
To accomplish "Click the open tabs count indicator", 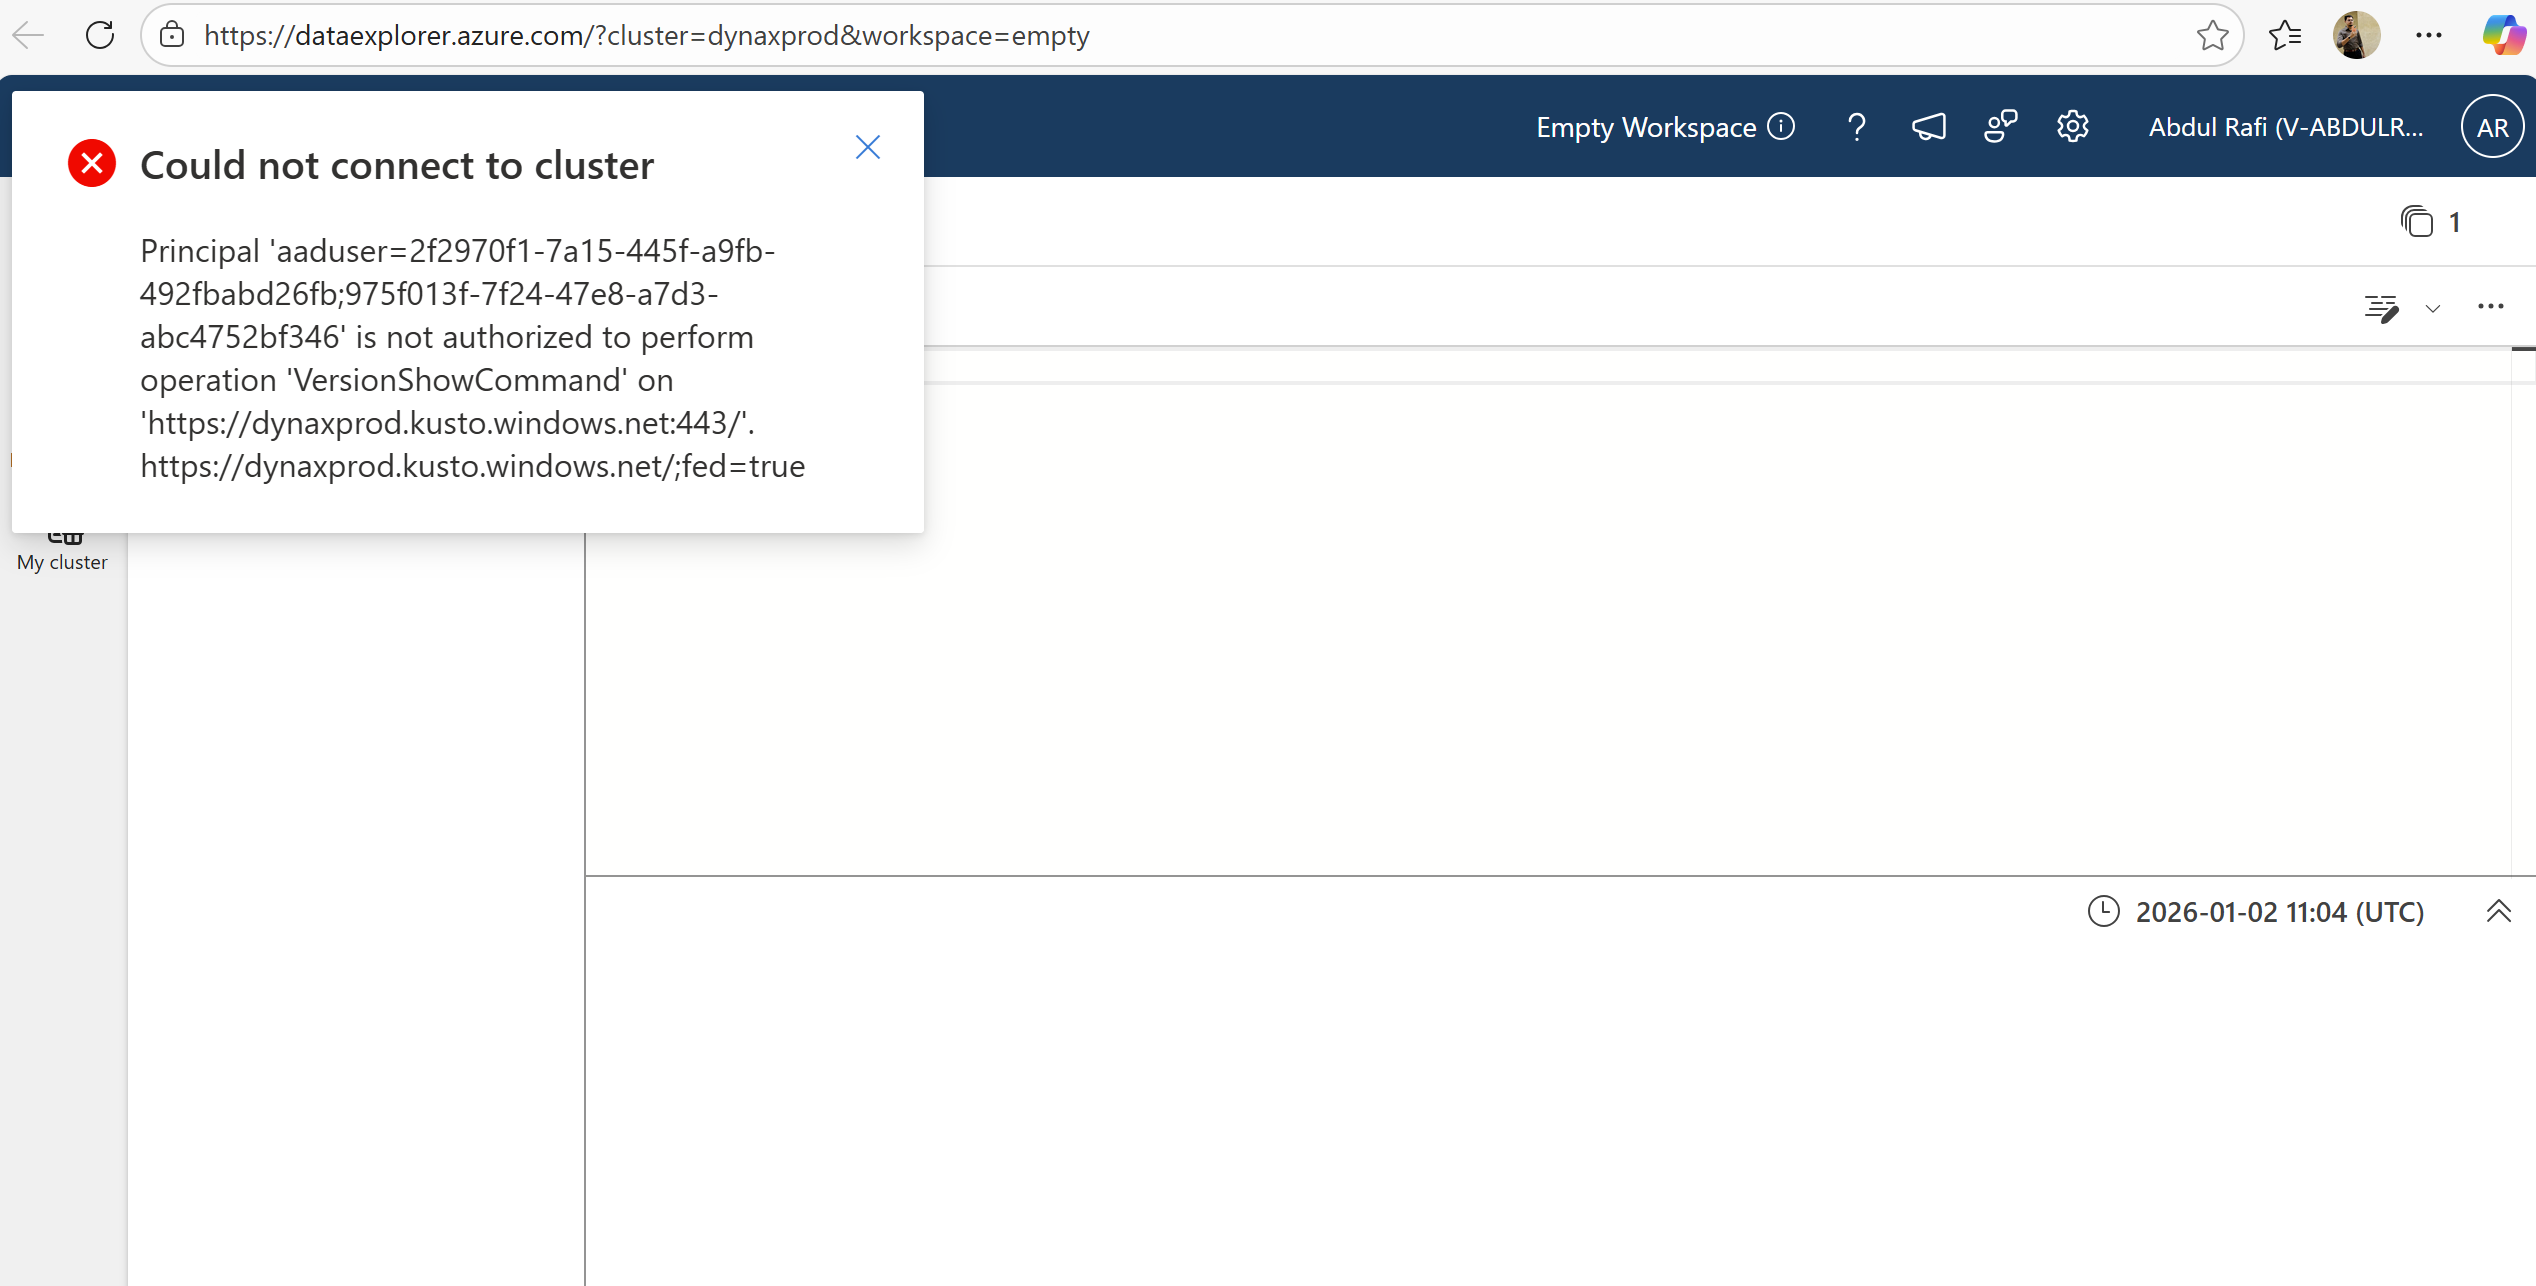I will pyautogui.click(x=2428, y=221).
